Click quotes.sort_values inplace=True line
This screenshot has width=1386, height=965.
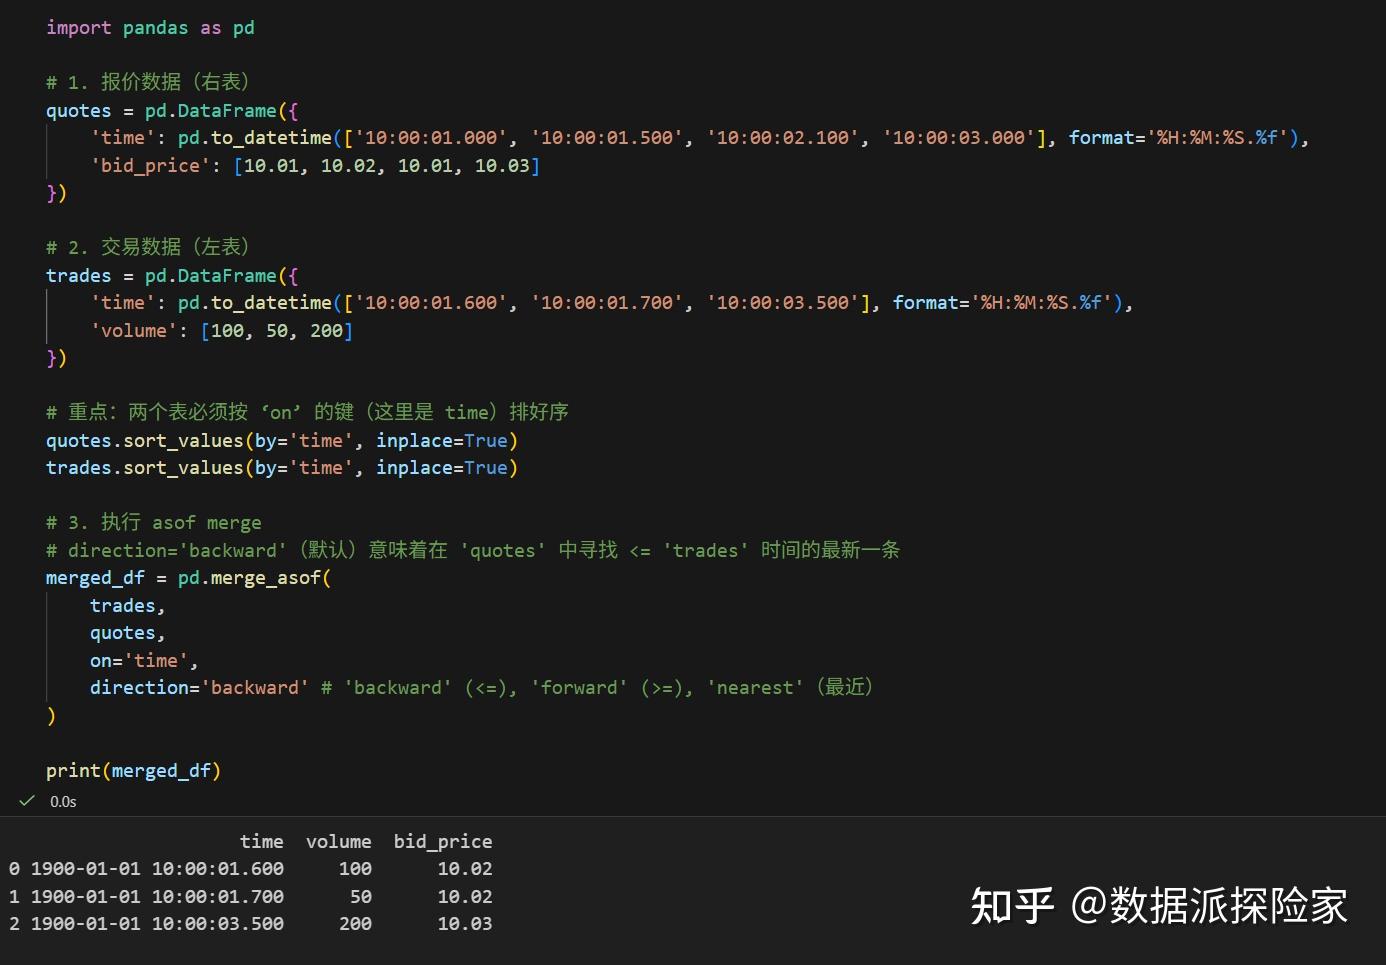pos(282,441)
